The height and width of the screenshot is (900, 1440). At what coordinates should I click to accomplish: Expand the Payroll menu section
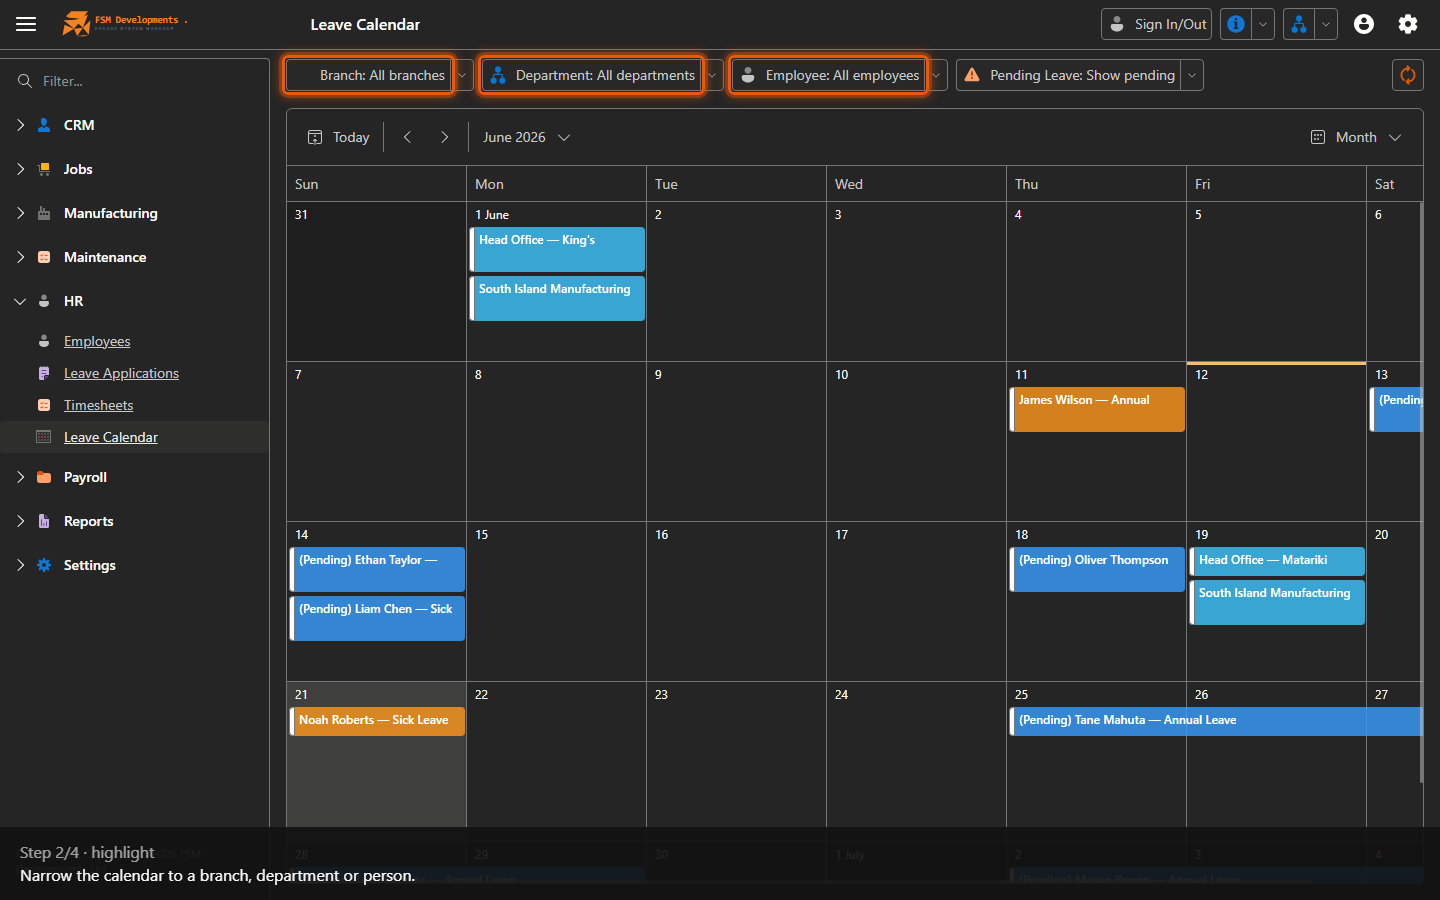(x=20, y=477)
